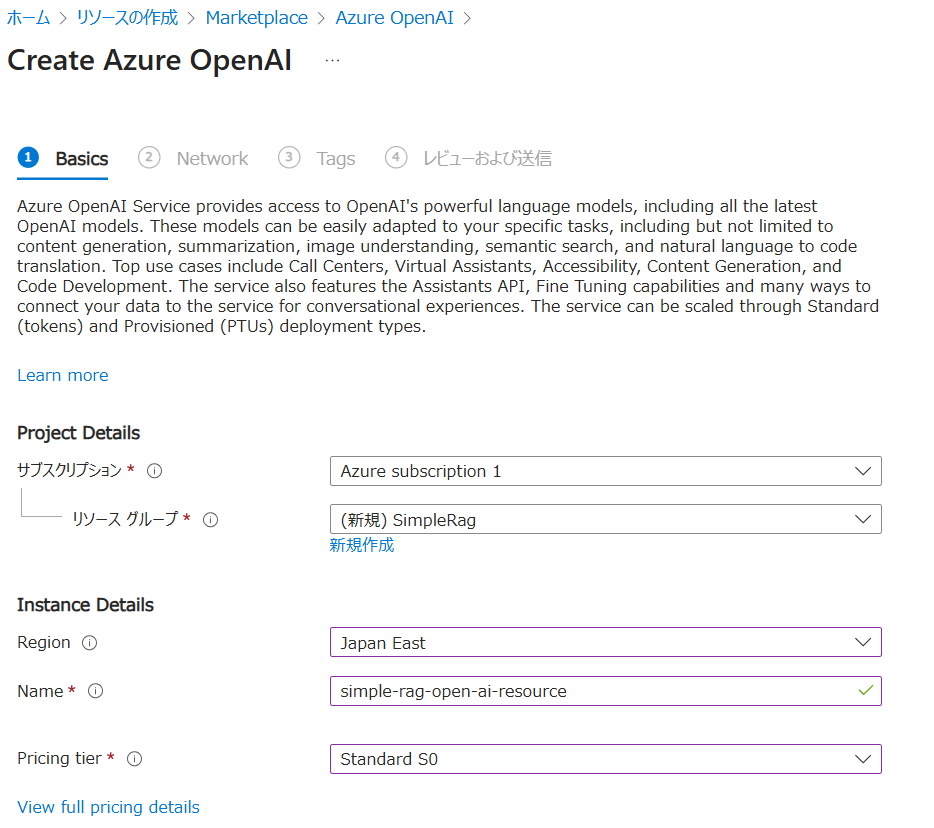
Task: Show info tooltip beside Region label
Action: [x=89, y=643]
